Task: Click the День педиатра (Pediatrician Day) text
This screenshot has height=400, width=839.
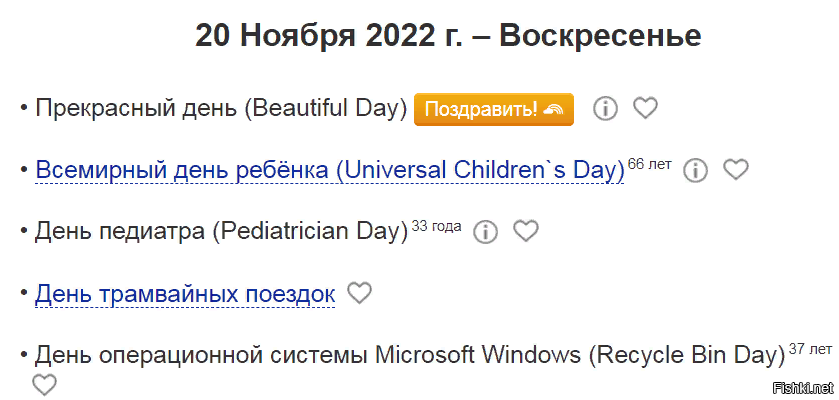Action: [x=221, y=232]
